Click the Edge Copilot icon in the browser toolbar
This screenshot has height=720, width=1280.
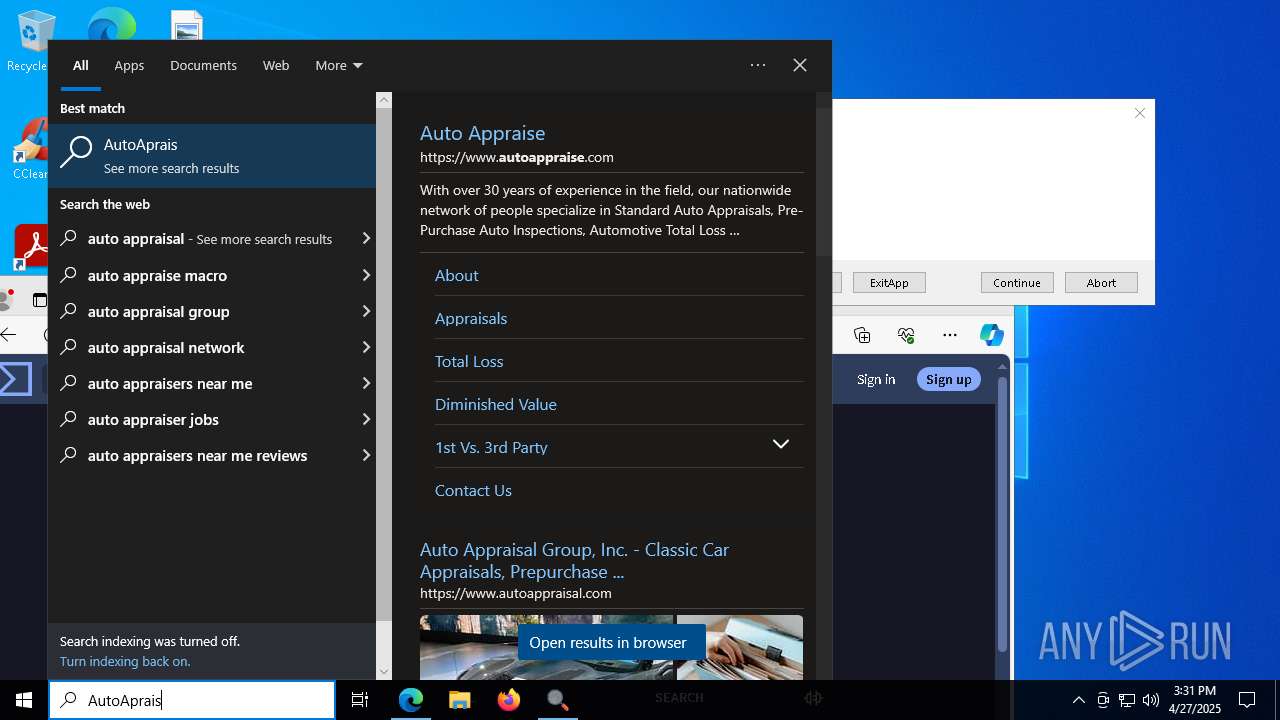pos(991,335)
